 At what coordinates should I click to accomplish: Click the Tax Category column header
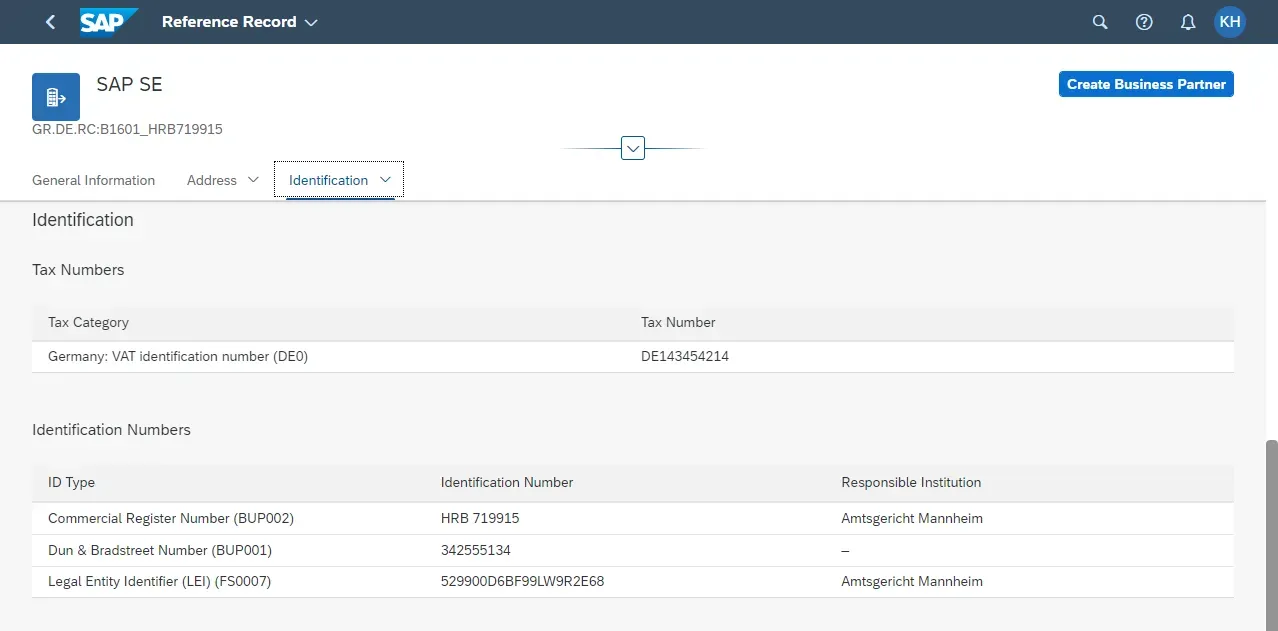(x=89, y=322)
